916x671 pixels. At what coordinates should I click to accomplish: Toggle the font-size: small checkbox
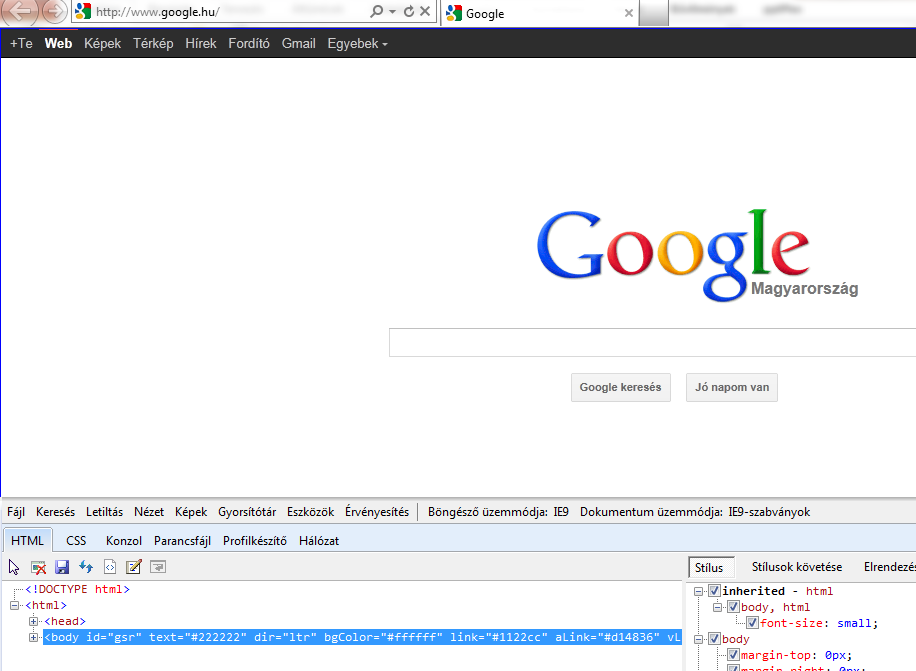pyautogui.click(x=752, y=623)
